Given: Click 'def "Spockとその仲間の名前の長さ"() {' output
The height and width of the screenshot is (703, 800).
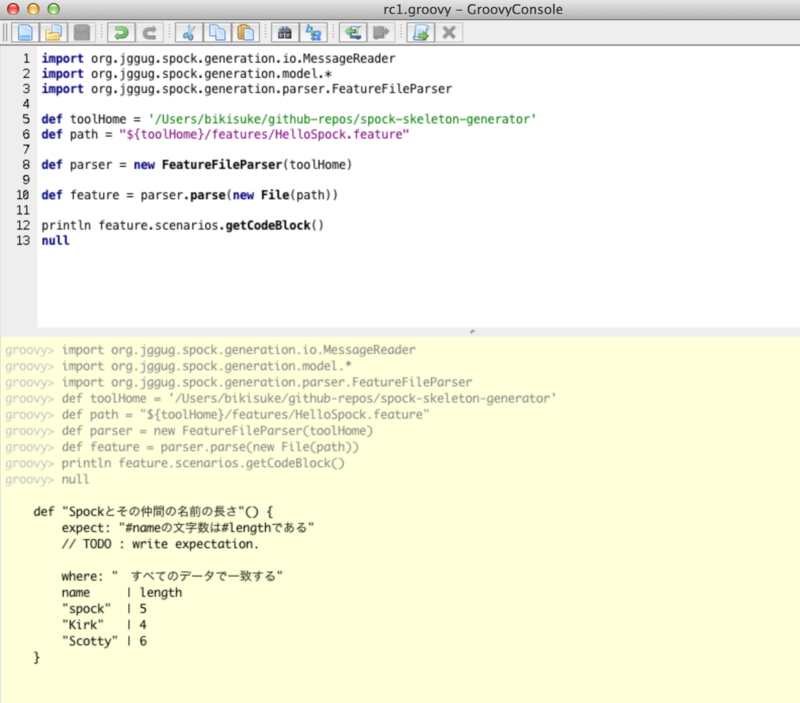Looking at the screenshot, I should click(x=153, y=512).
